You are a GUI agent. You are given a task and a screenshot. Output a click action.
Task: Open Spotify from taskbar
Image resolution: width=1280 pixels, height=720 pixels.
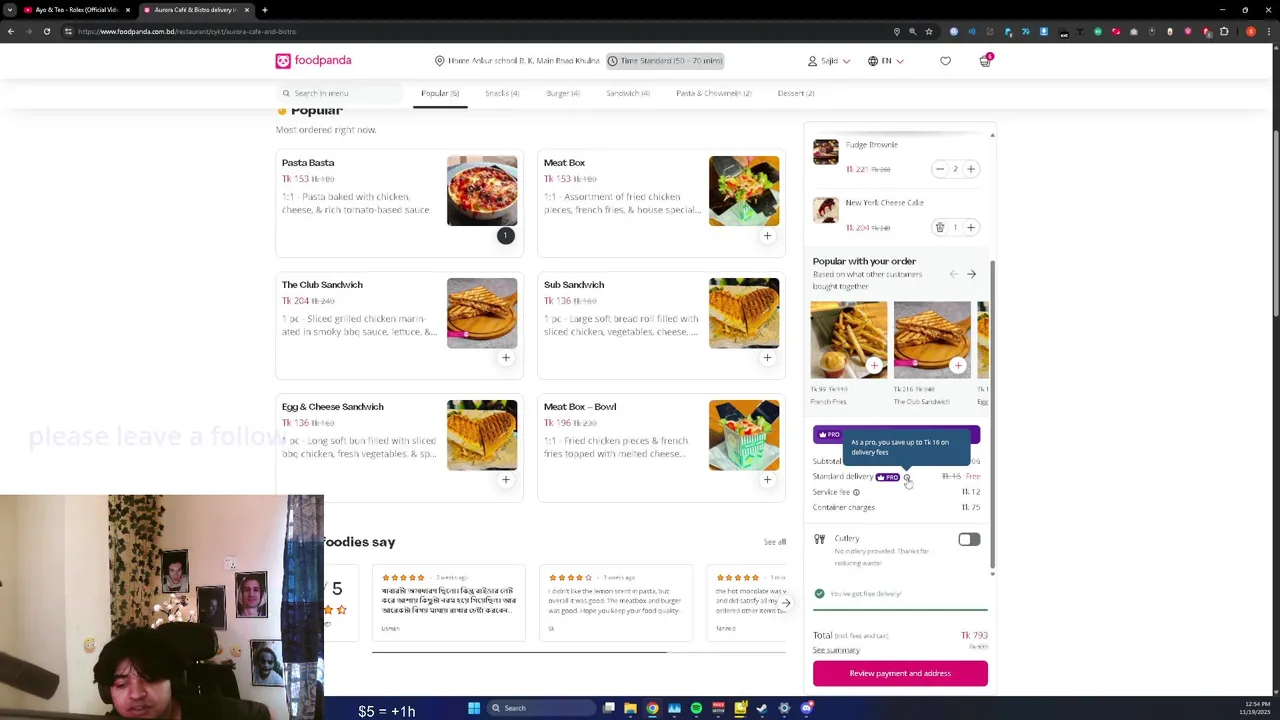[696, 708]
